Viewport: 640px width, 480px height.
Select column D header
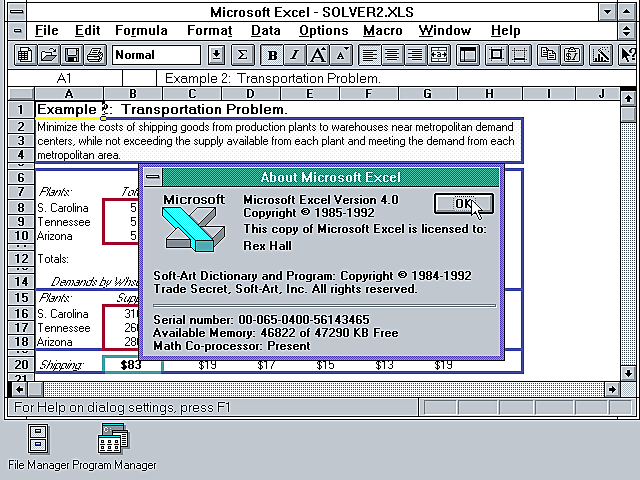(250, 94)
